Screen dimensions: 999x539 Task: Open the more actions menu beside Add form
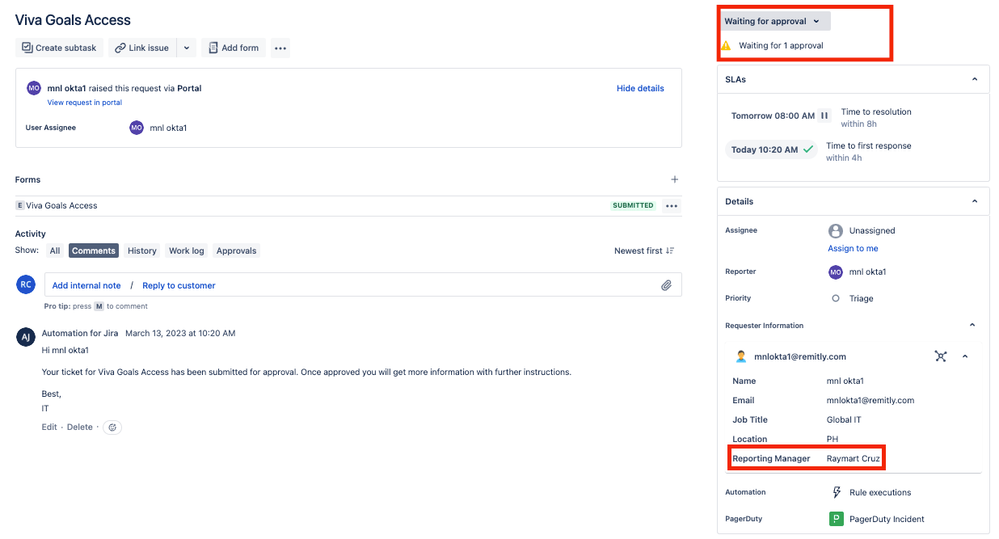[280, 48]
